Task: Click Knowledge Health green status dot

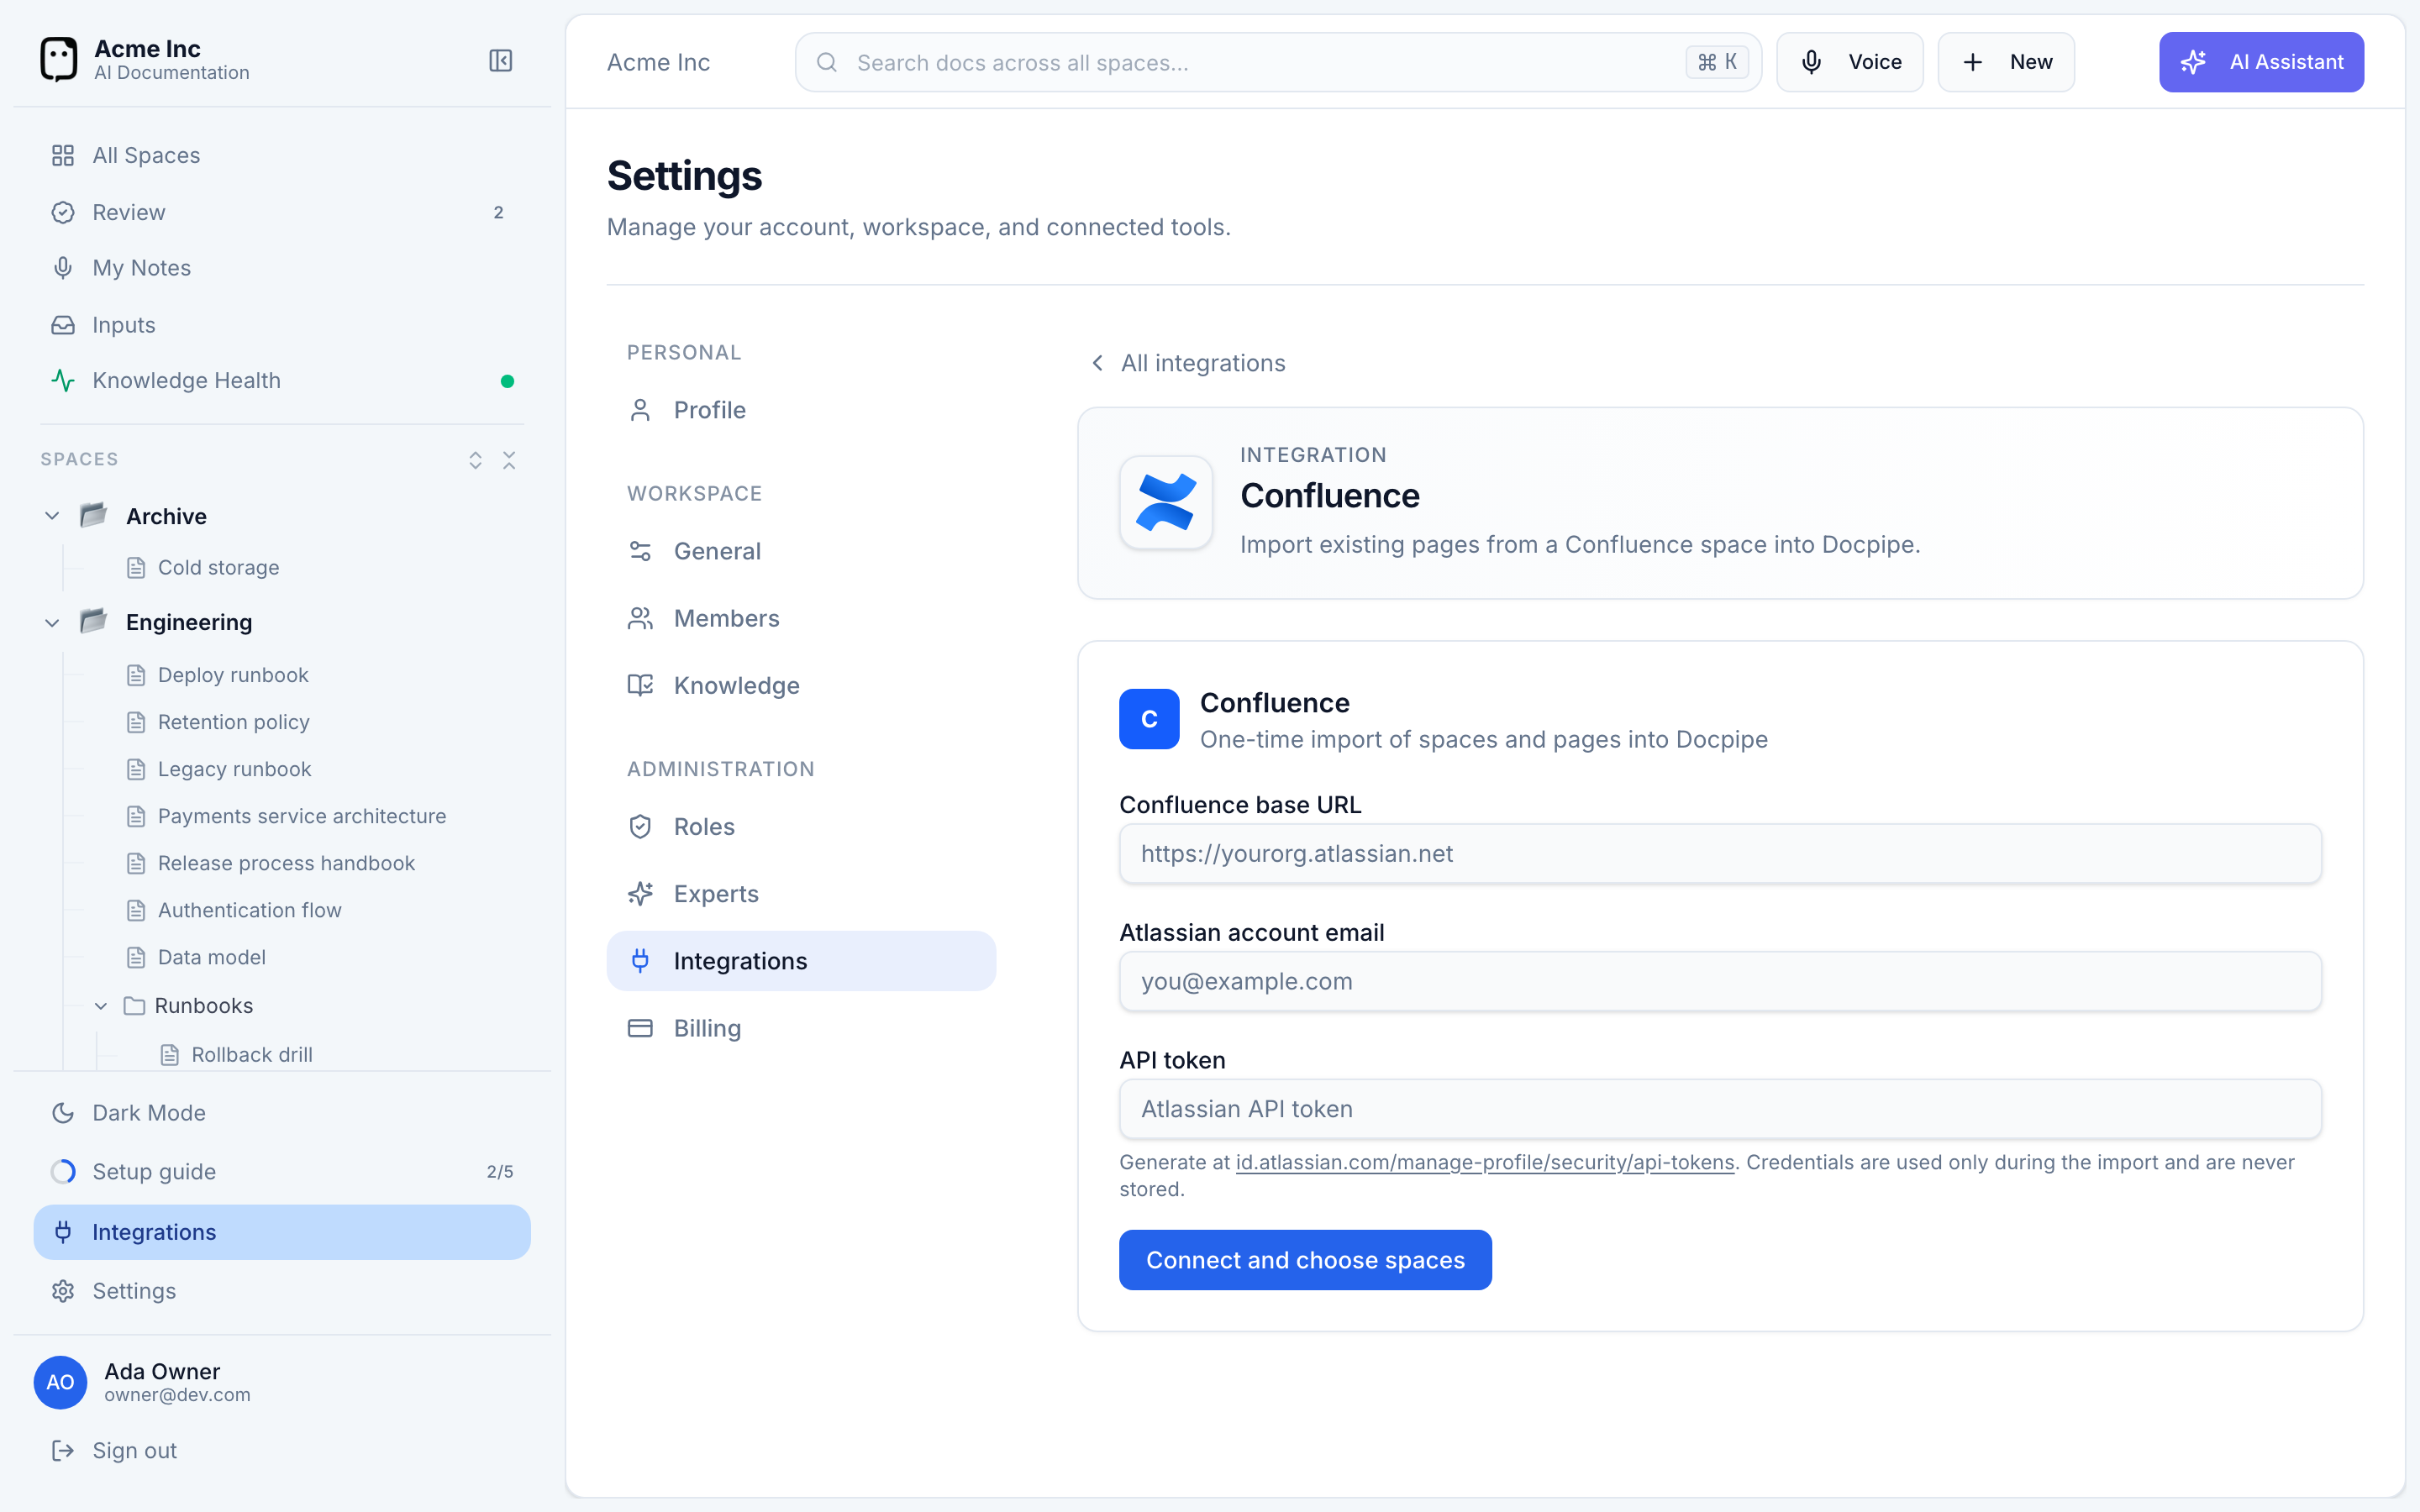Action: click(507, 381)
